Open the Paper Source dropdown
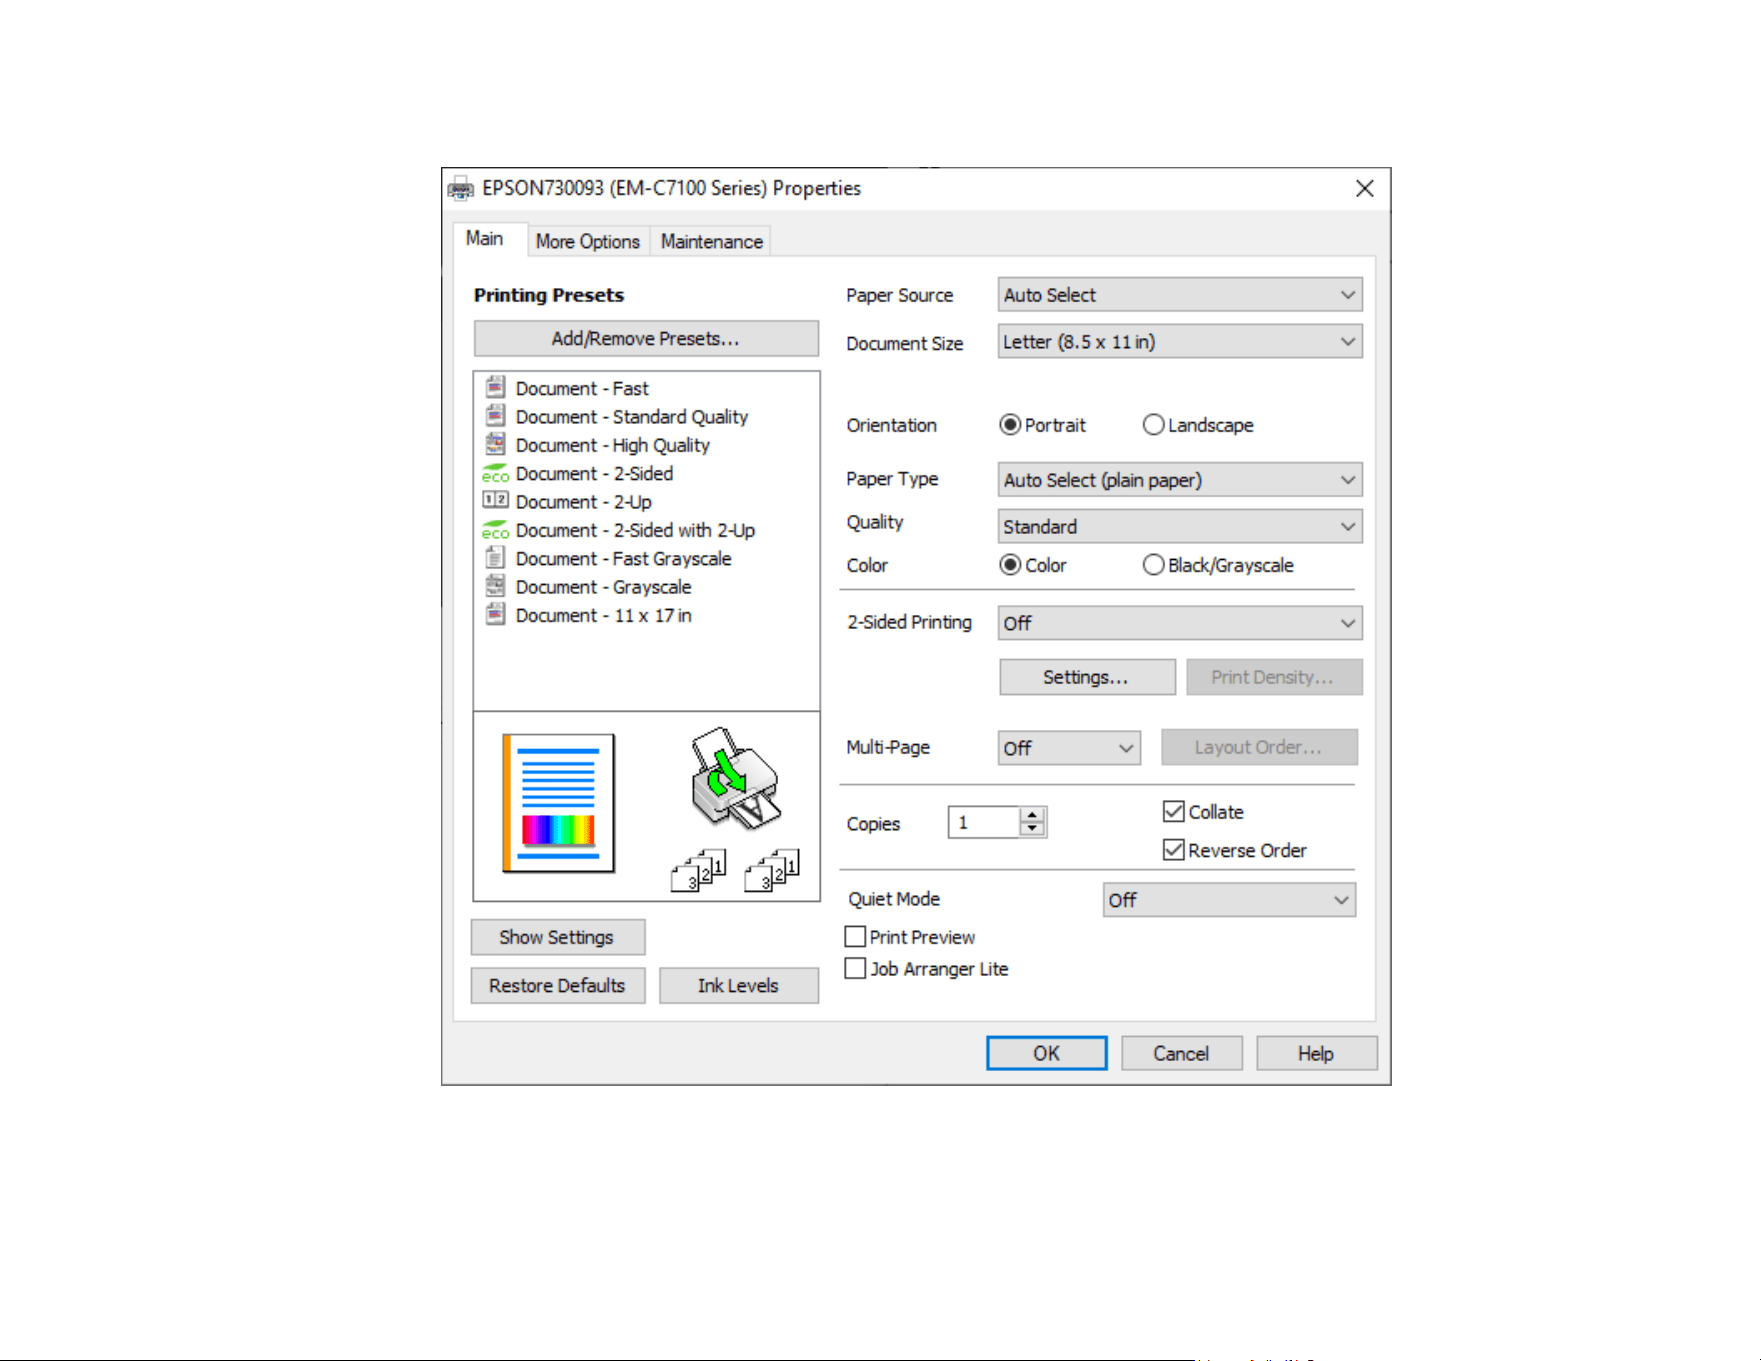 1180,295
